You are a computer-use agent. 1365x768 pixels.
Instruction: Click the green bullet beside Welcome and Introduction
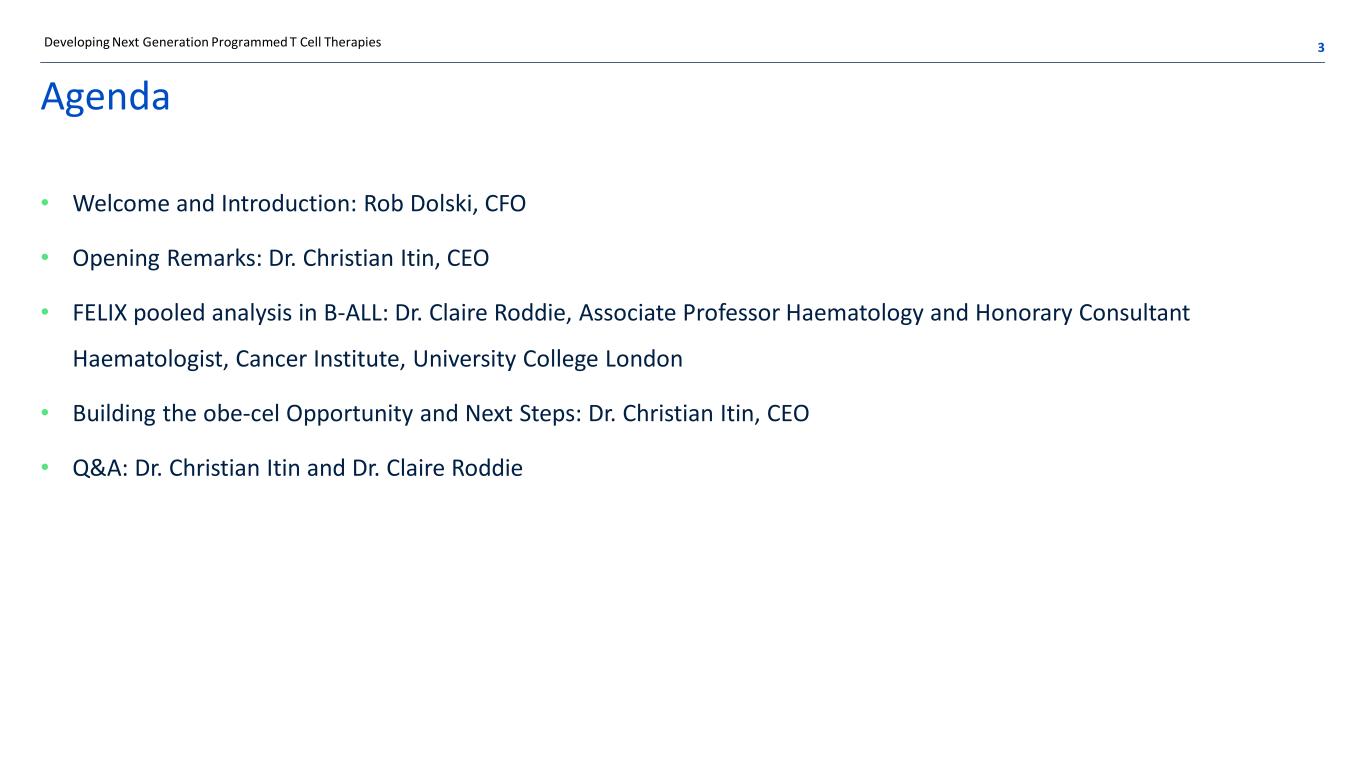click(x=45, y=204)
